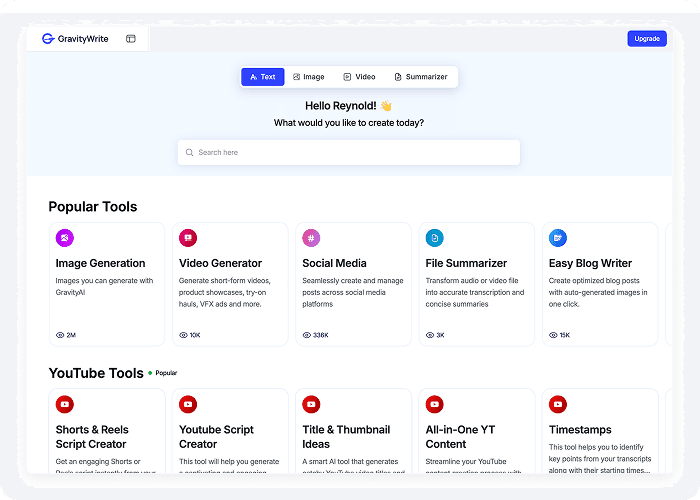This screenshot has width=700, height=500.
Task: Open Youtube Script Creator title
Action: (216, 437)
